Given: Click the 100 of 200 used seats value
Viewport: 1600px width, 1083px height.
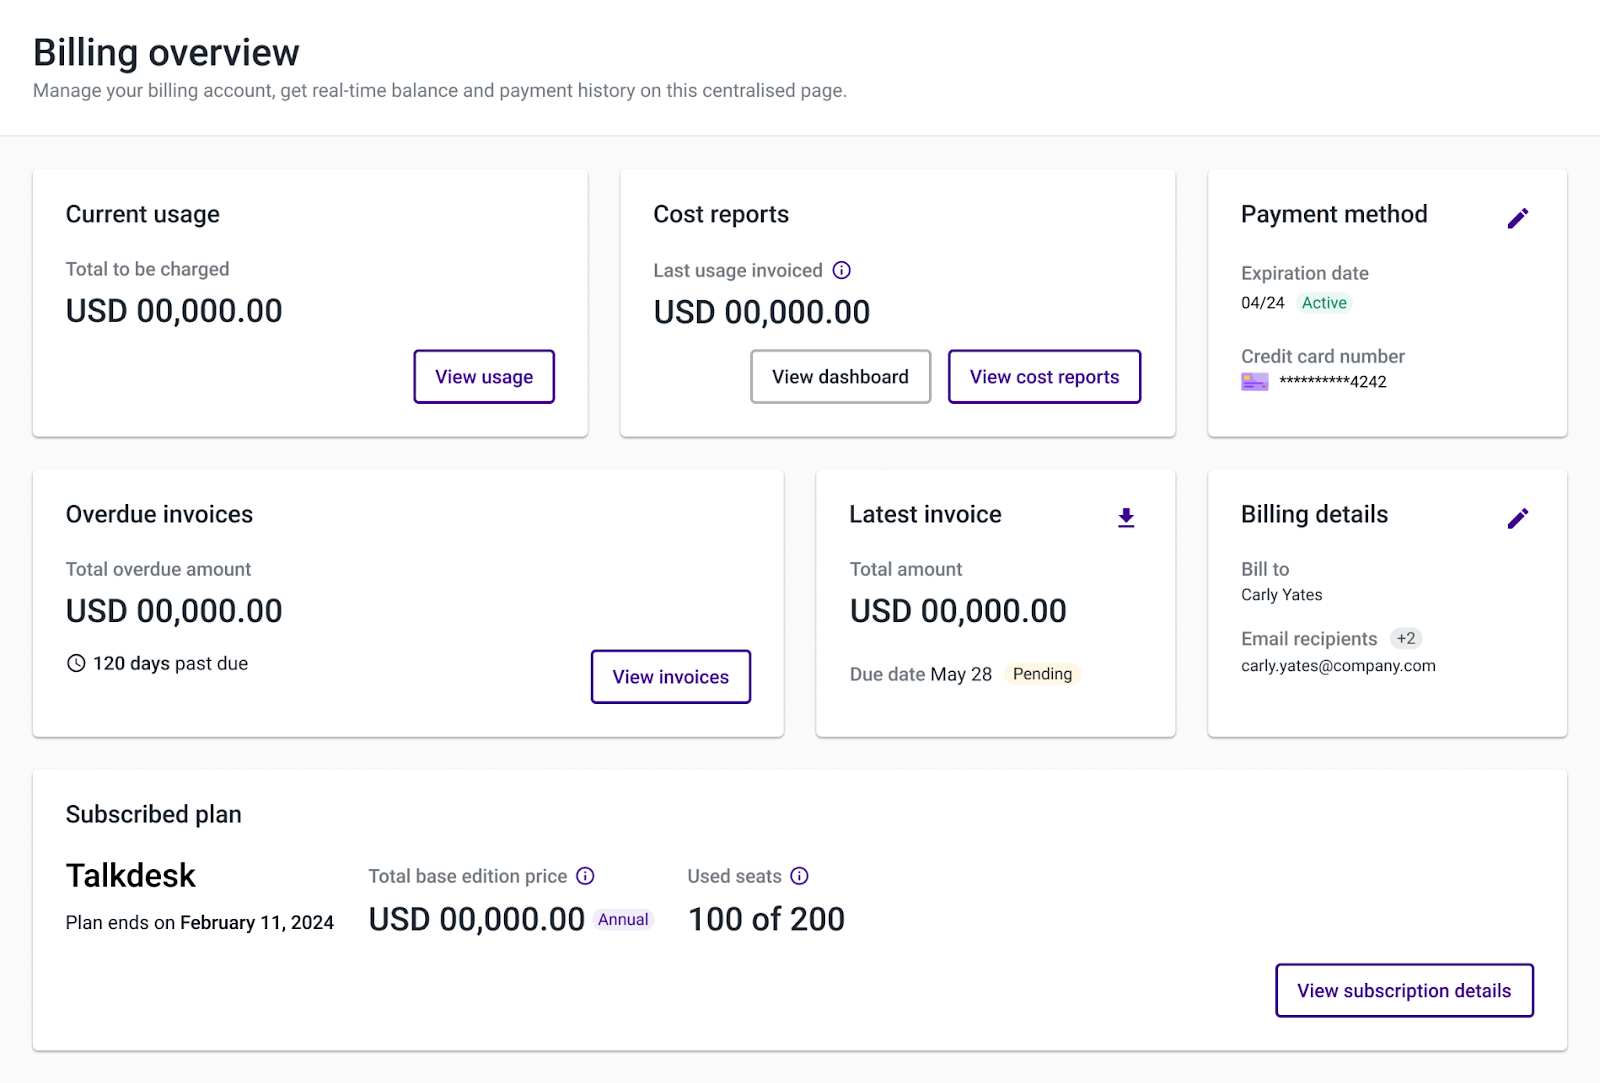Looking at the screenshot, I should [767, 919].
